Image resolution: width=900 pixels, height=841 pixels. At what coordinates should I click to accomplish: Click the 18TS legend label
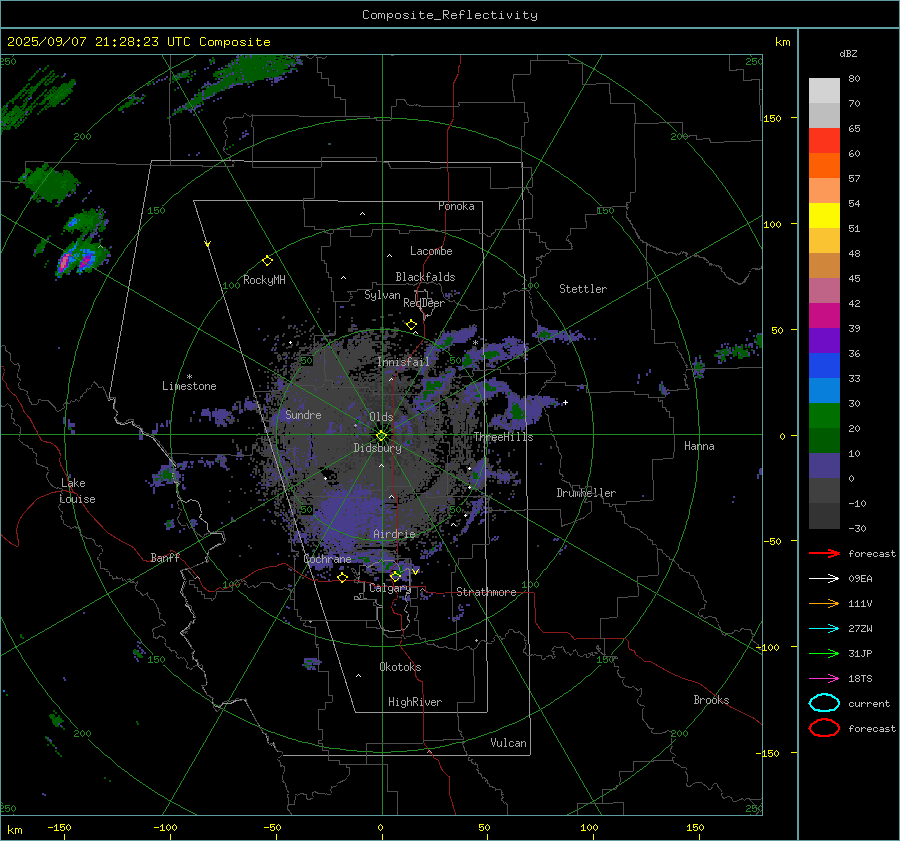860,679
